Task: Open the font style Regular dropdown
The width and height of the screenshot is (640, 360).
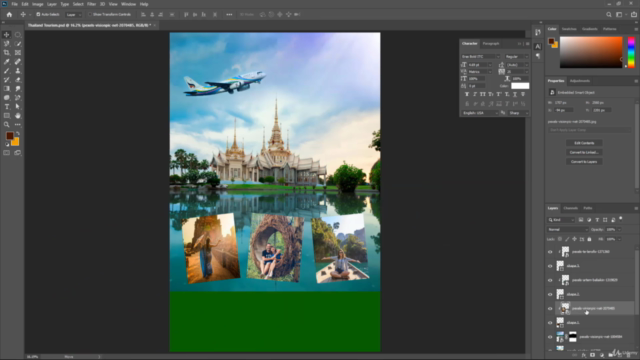Action: (516, 56)
